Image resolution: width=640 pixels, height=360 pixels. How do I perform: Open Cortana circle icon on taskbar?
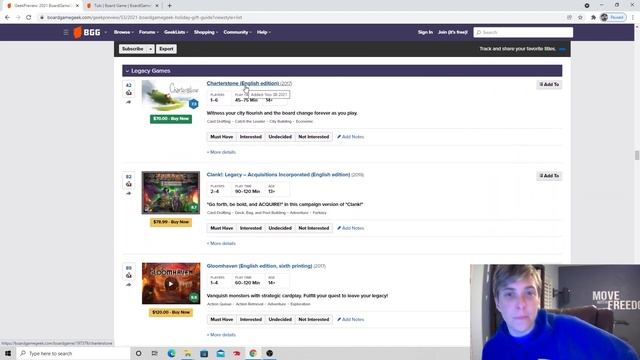pos(138,353)
